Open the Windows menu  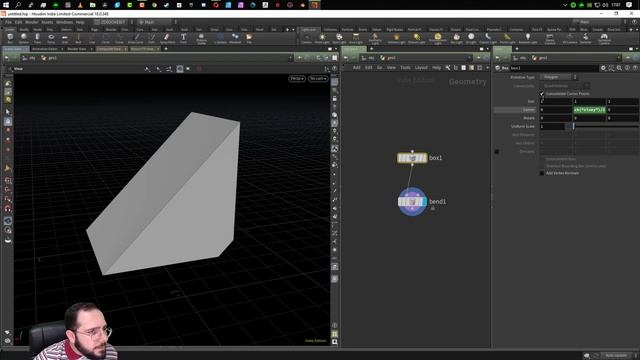pos(64,22)
